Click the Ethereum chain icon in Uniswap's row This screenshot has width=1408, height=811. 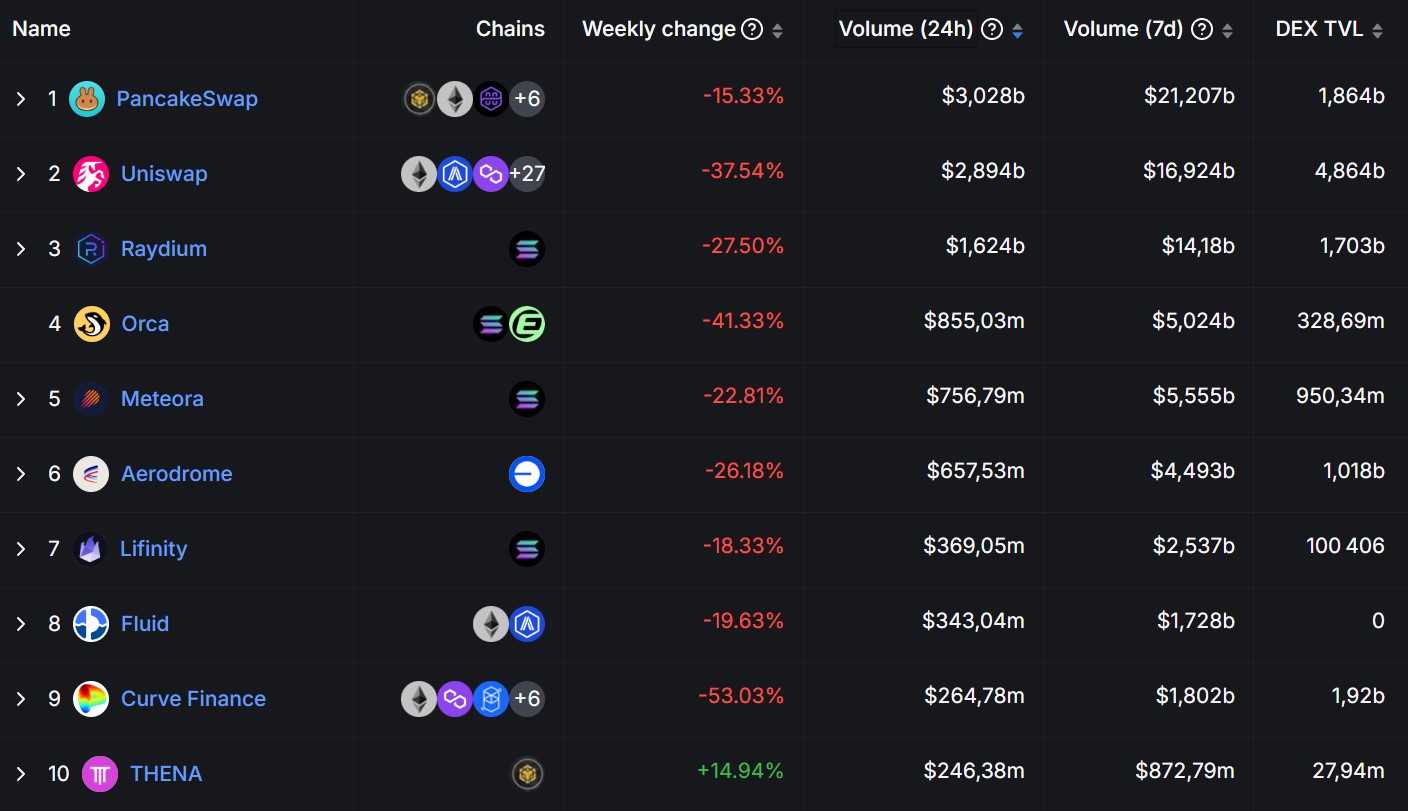click(419, 173)
